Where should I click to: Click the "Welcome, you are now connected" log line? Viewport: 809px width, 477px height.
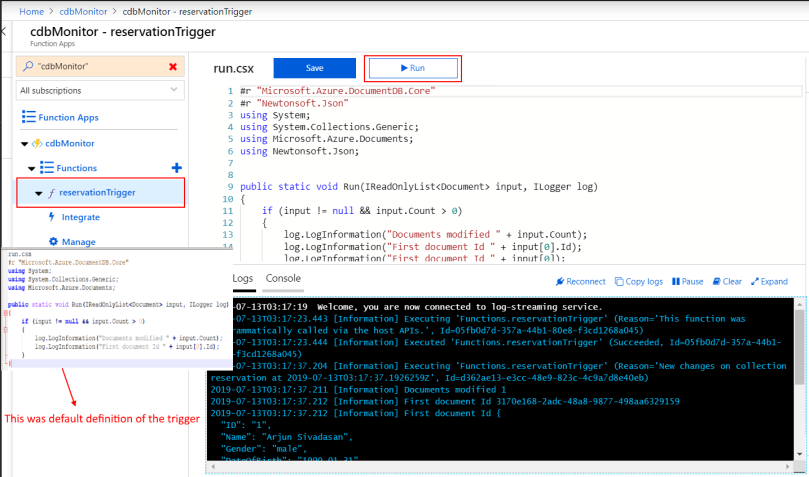coord(417,307)
